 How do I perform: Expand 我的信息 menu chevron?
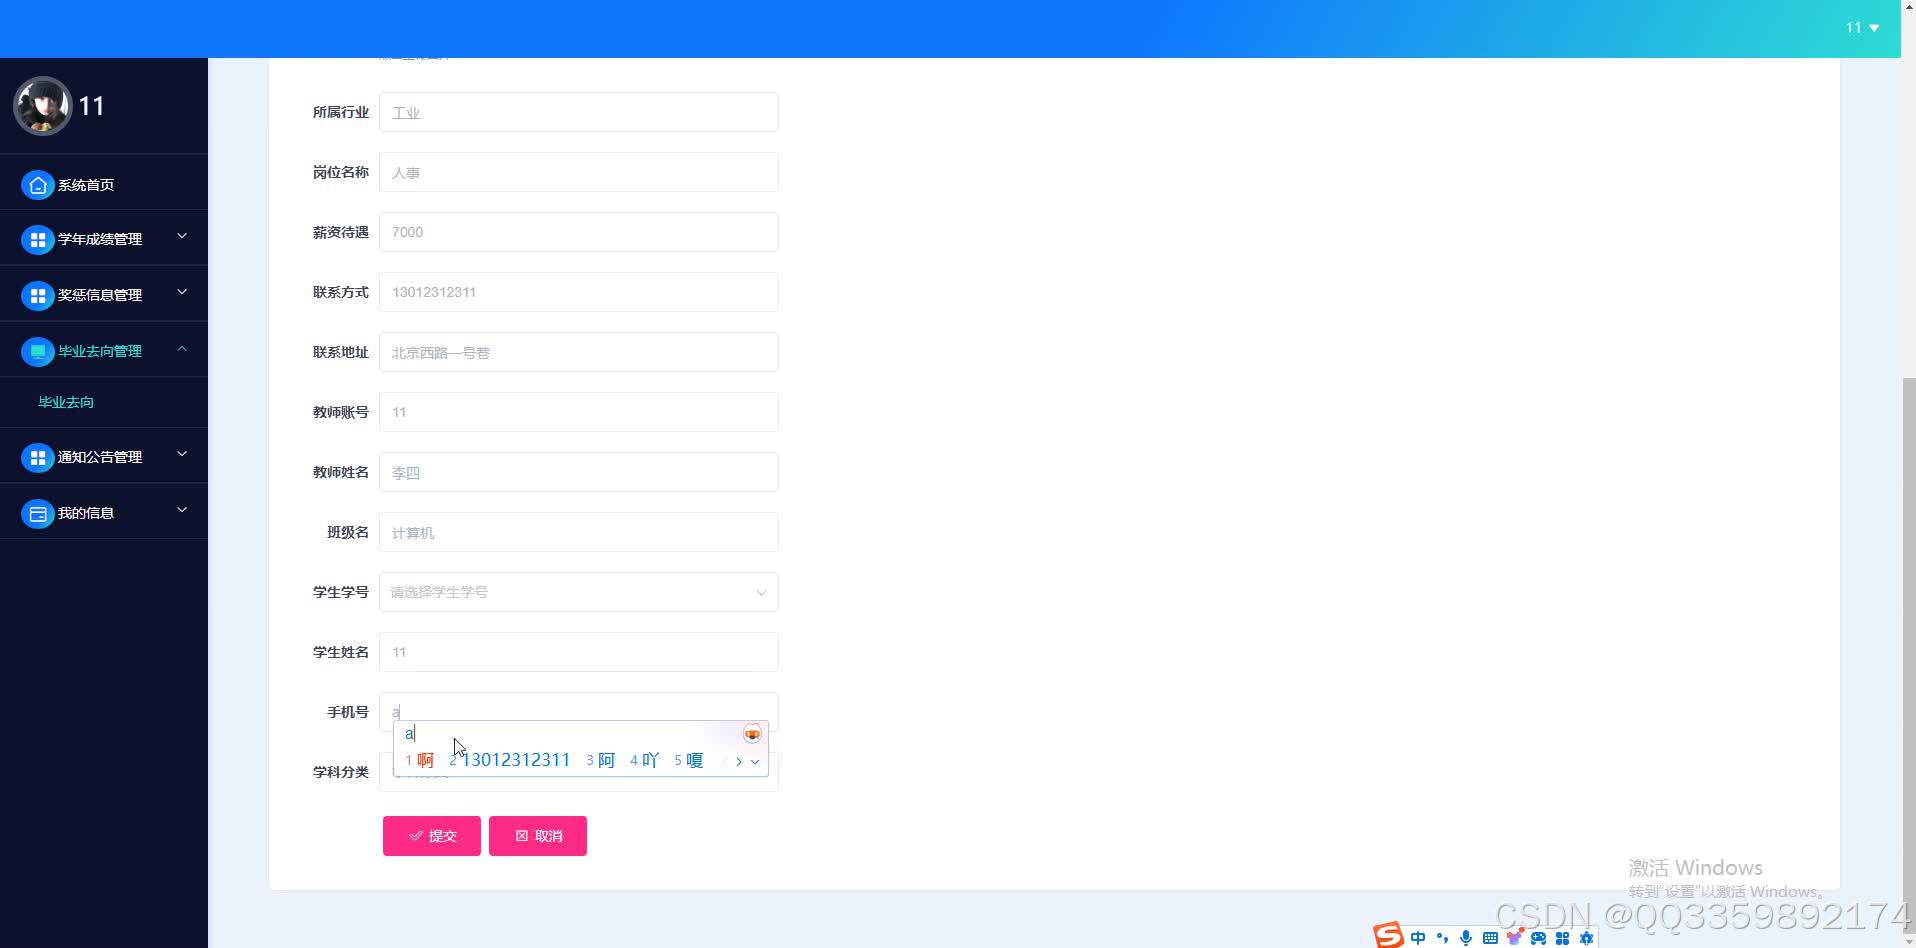[x=182, y=511]
